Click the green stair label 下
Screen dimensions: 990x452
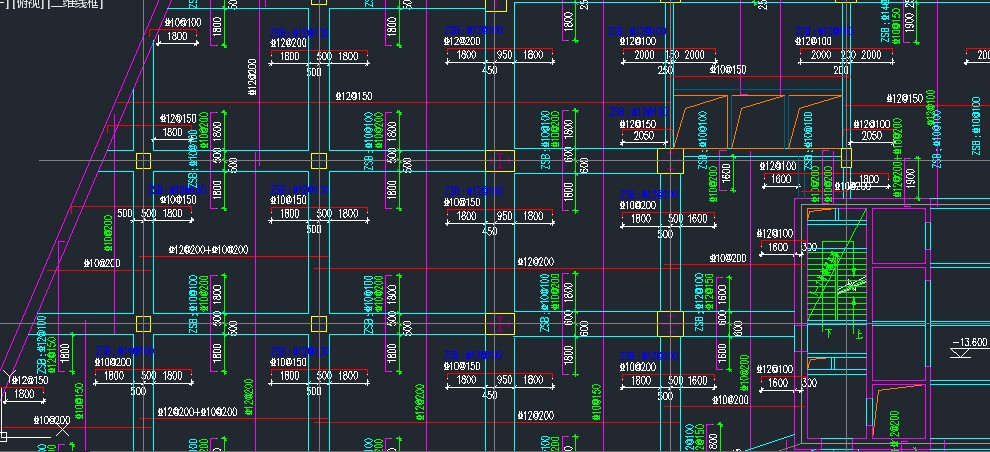(x=828, y=332)
